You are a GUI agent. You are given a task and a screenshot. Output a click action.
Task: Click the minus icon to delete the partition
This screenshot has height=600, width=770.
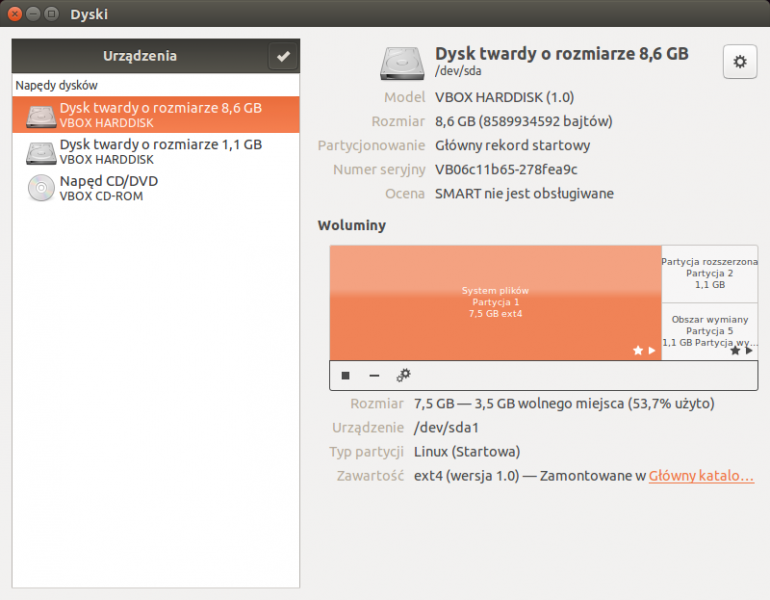click(374, 375)
